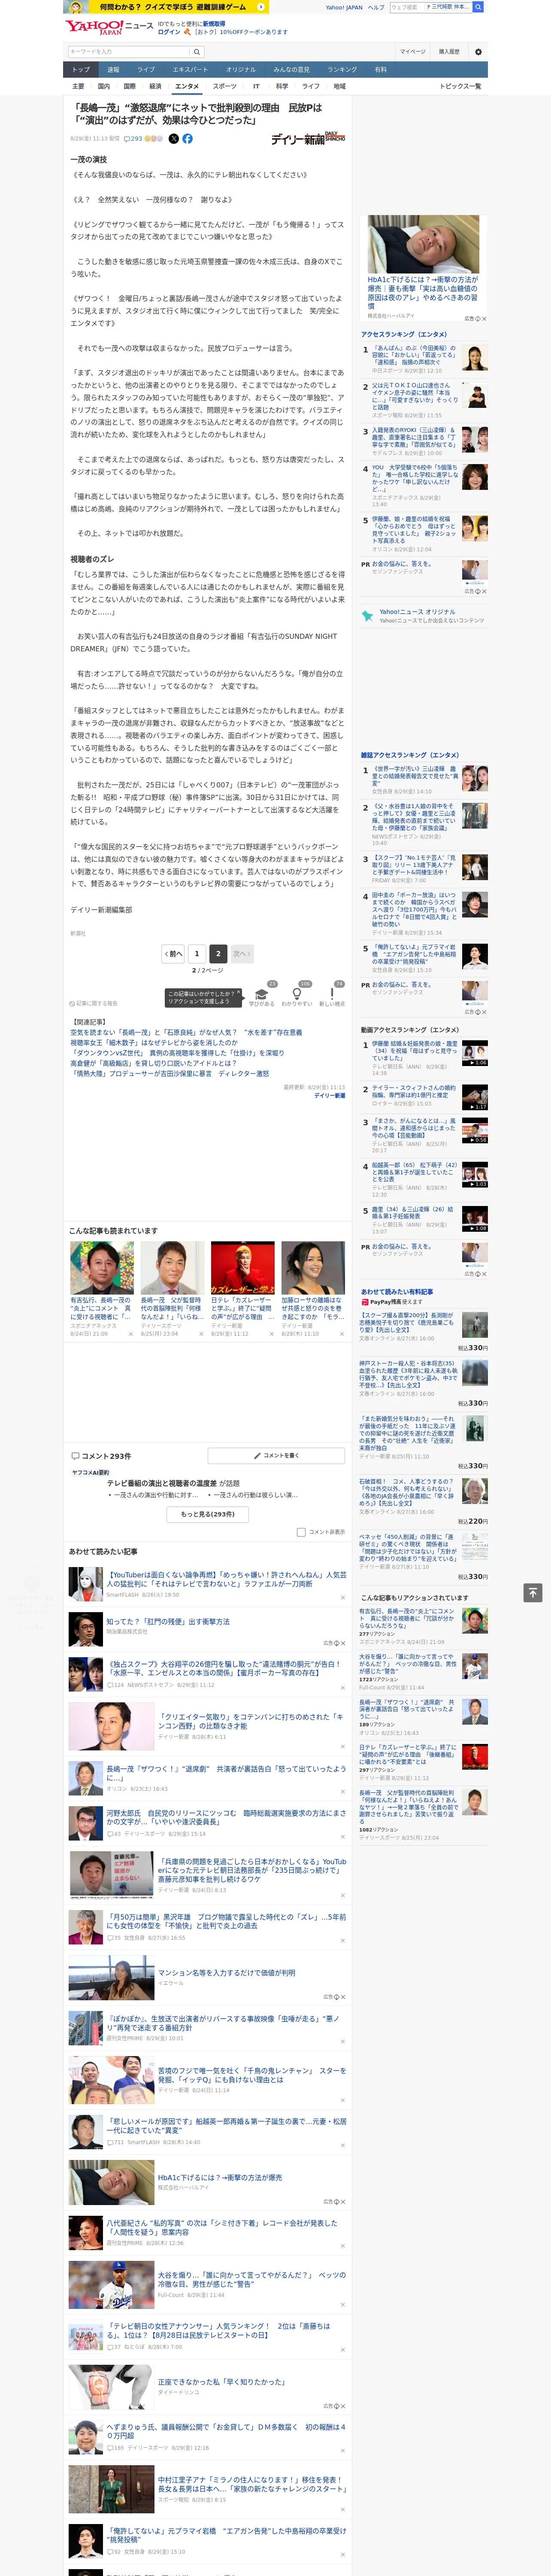Select the 経済 category
551x2576 pixels.
coord(155,86)
